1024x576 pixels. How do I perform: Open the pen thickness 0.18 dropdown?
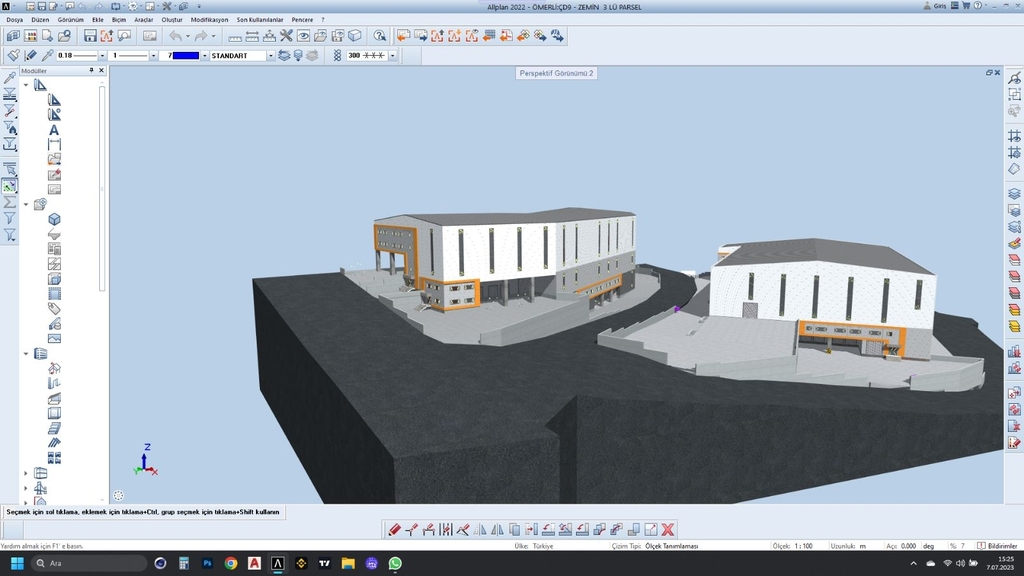103,56
